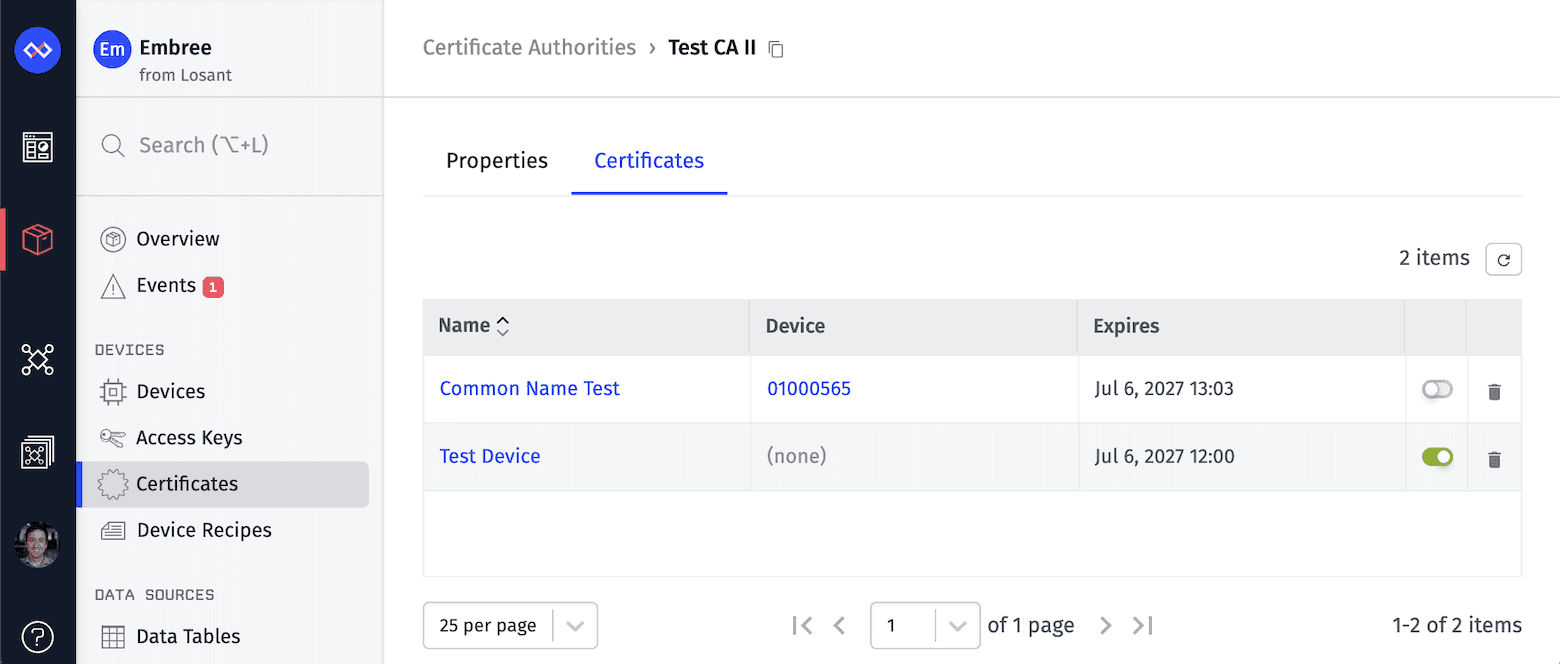This screenshot has width=1560, height=664.
Task: Open the Test Device certificate link
Action: tap(490, 457)
